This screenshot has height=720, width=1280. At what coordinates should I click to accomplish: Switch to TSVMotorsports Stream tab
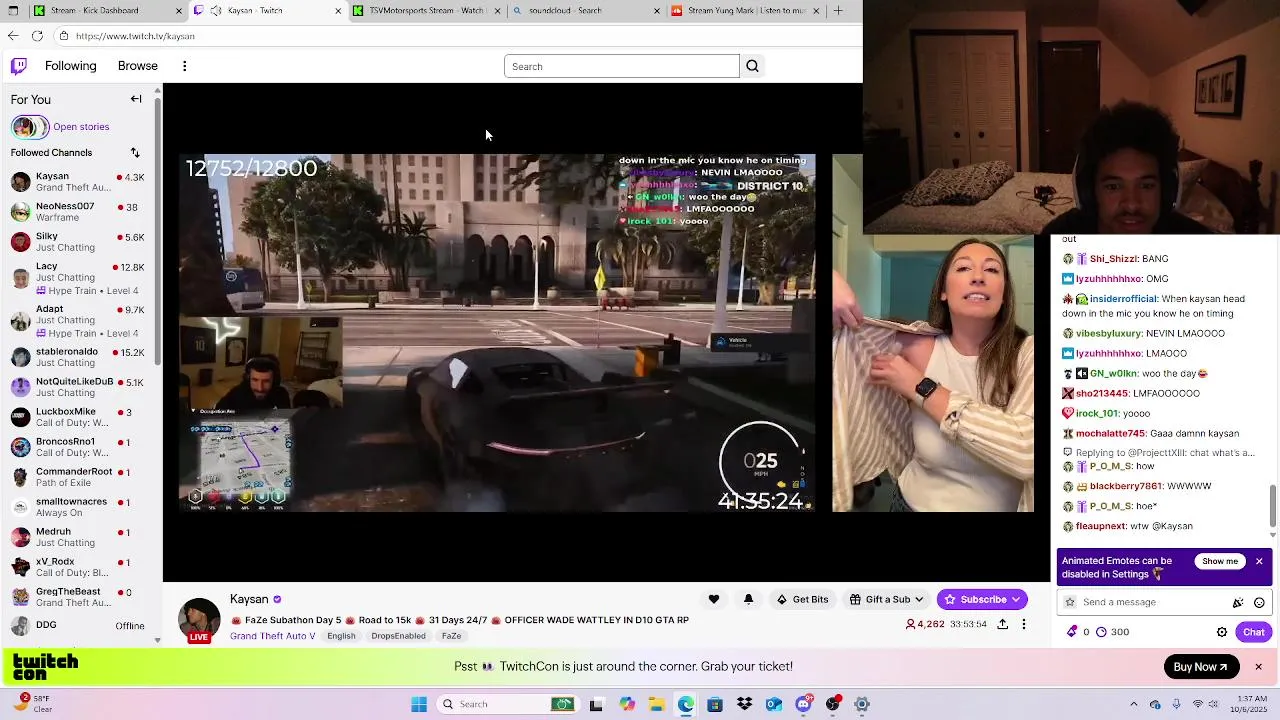tap(426, 11)
